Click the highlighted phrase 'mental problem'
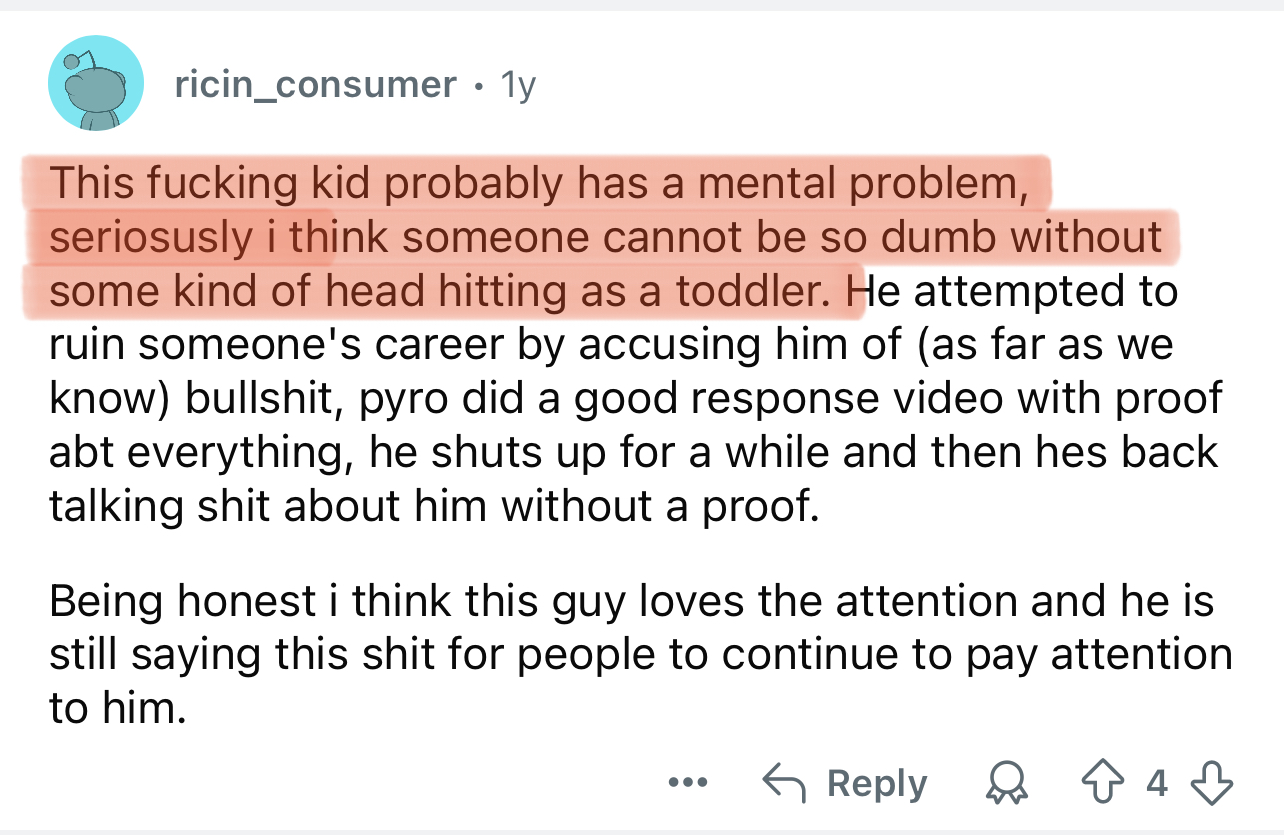 (x=867, y=183)
